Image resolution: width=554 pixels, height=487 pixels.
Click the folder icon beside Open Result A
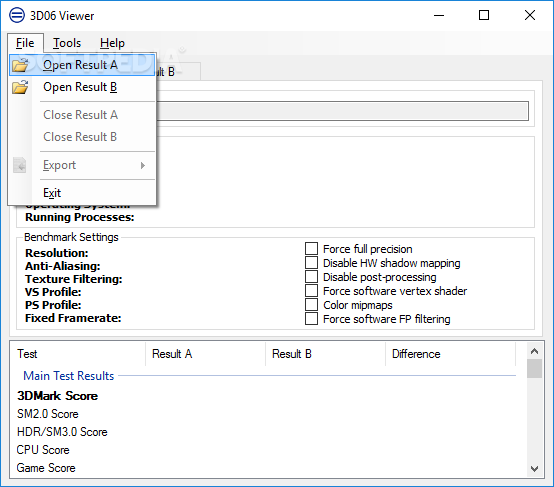tap(20, 65)
